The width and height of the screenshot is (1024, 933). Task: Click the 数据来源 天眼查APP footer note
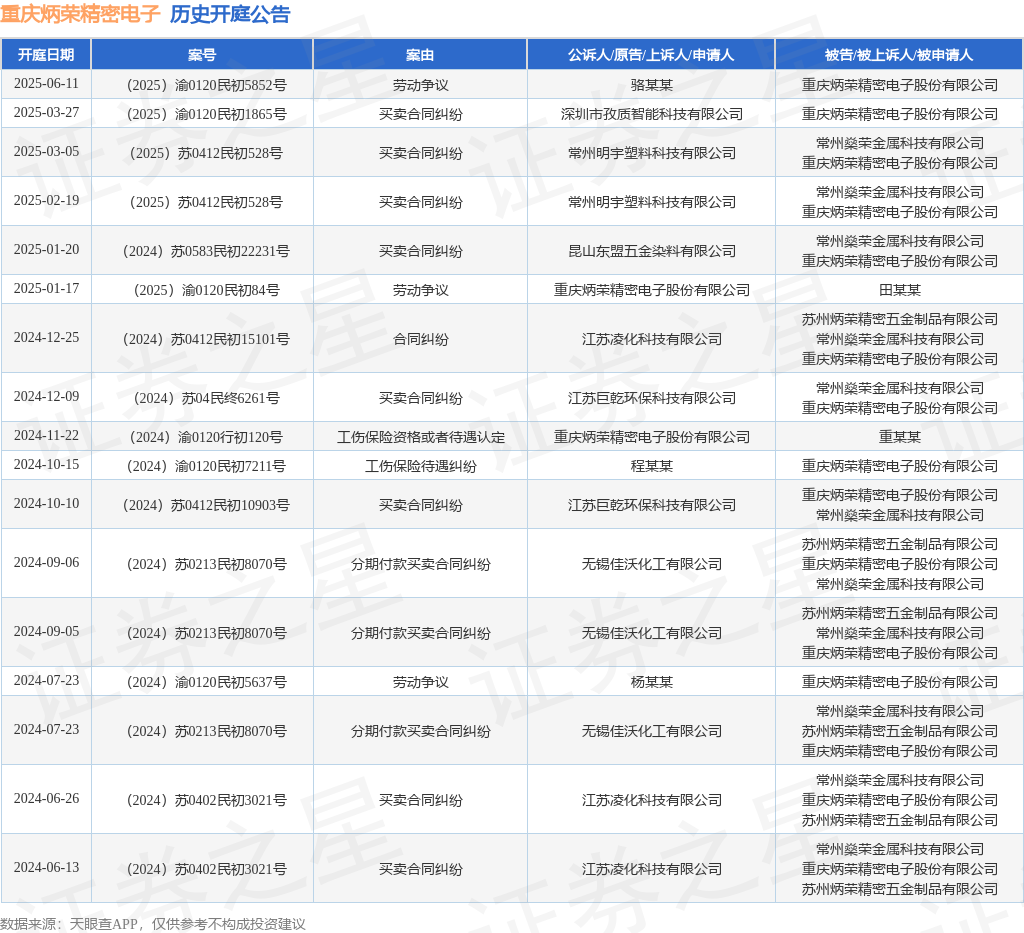[152, 924]
